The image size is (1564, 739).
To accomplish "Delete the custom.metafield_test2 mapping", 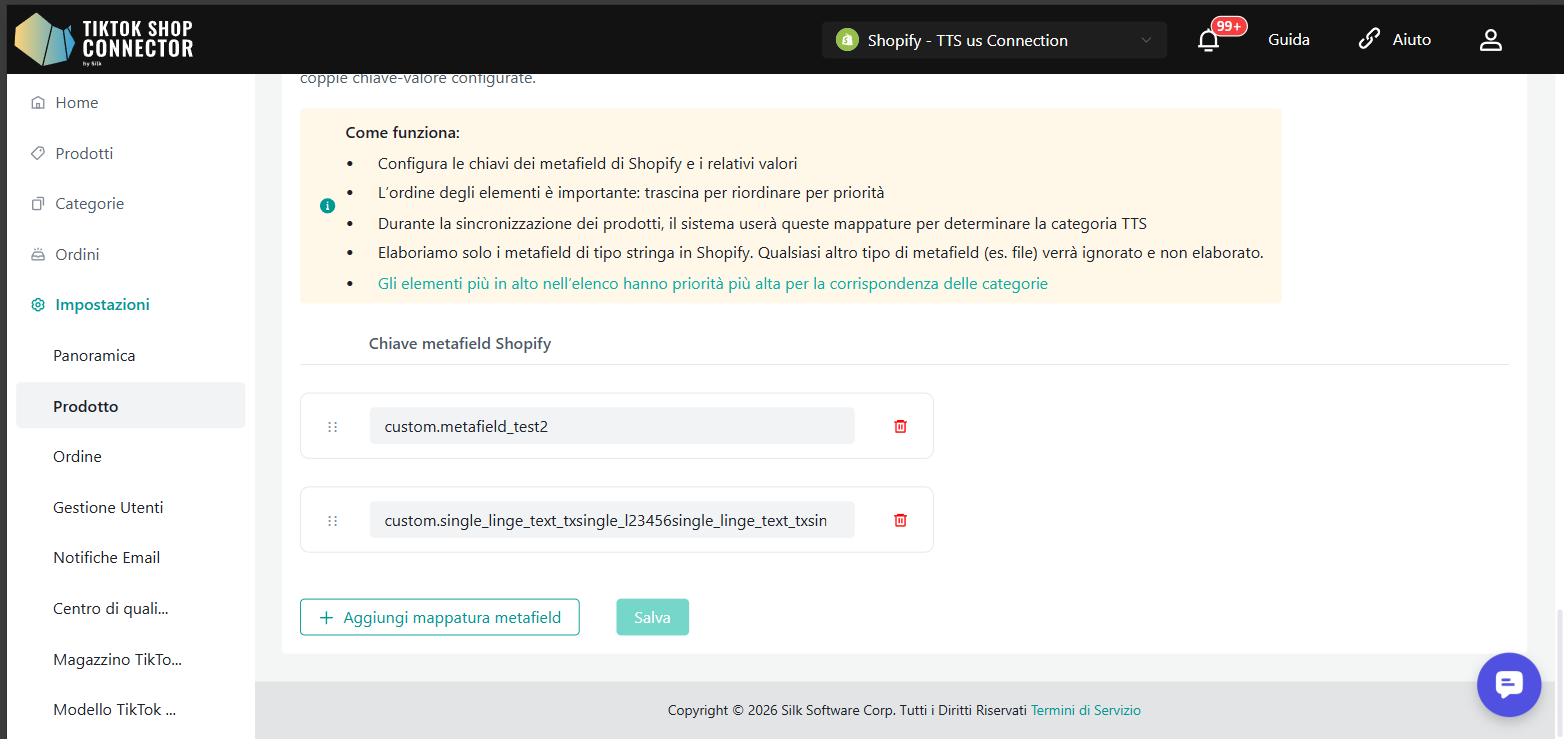I will [x=900, y=426].
